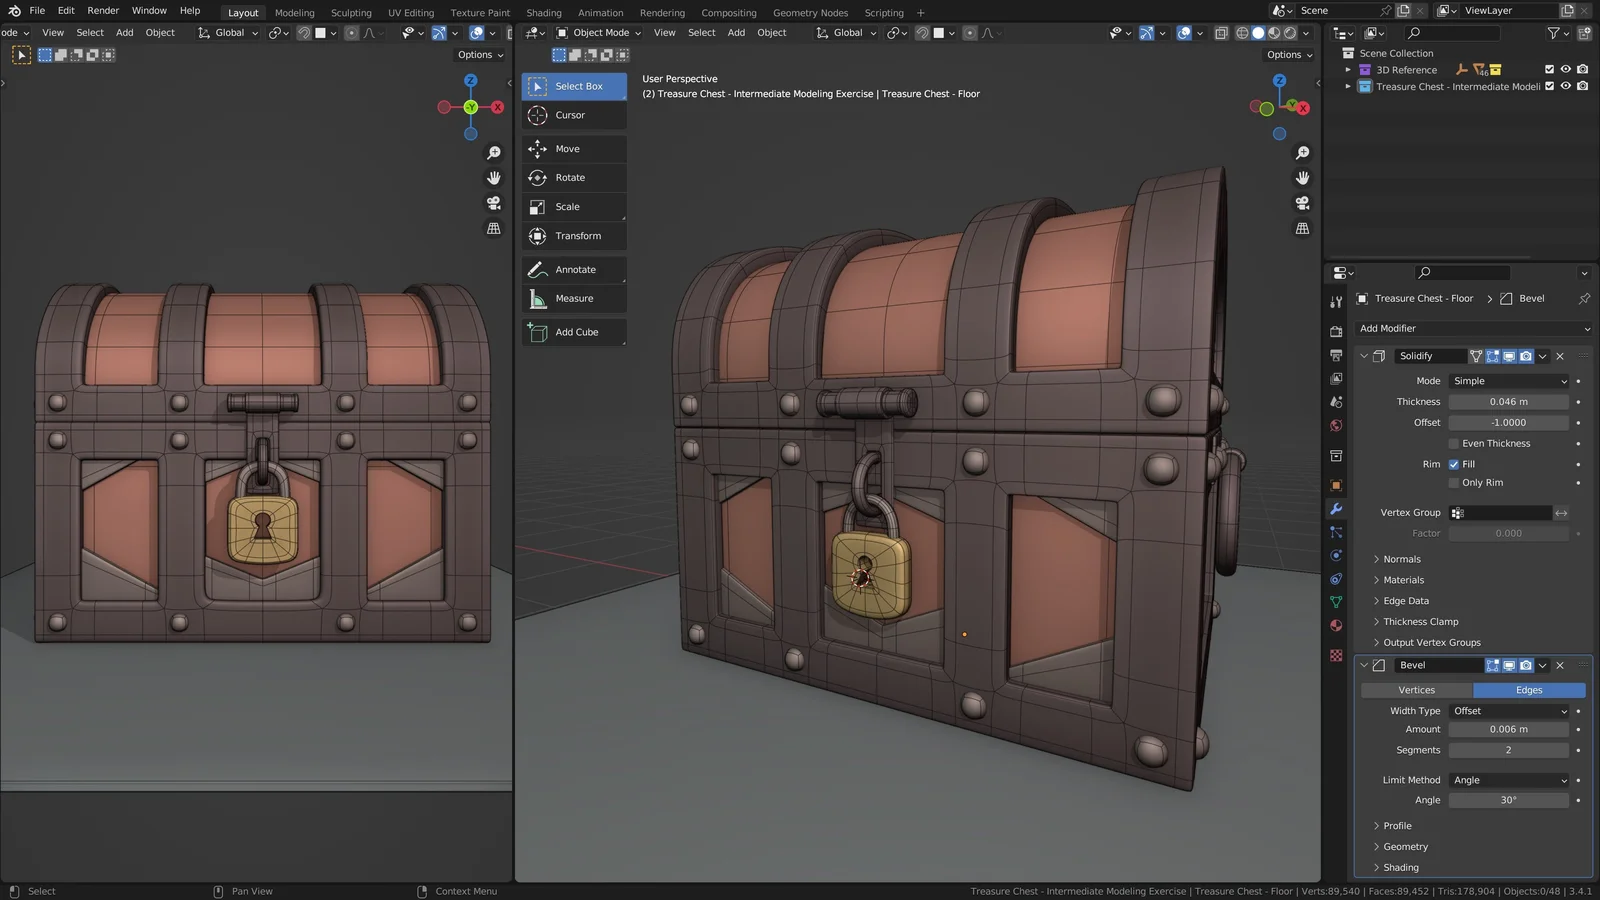Open the Texture Properties tab (checkered icon)
Viewport: 1600px width, 900px height.
[x=1336, y=655]
